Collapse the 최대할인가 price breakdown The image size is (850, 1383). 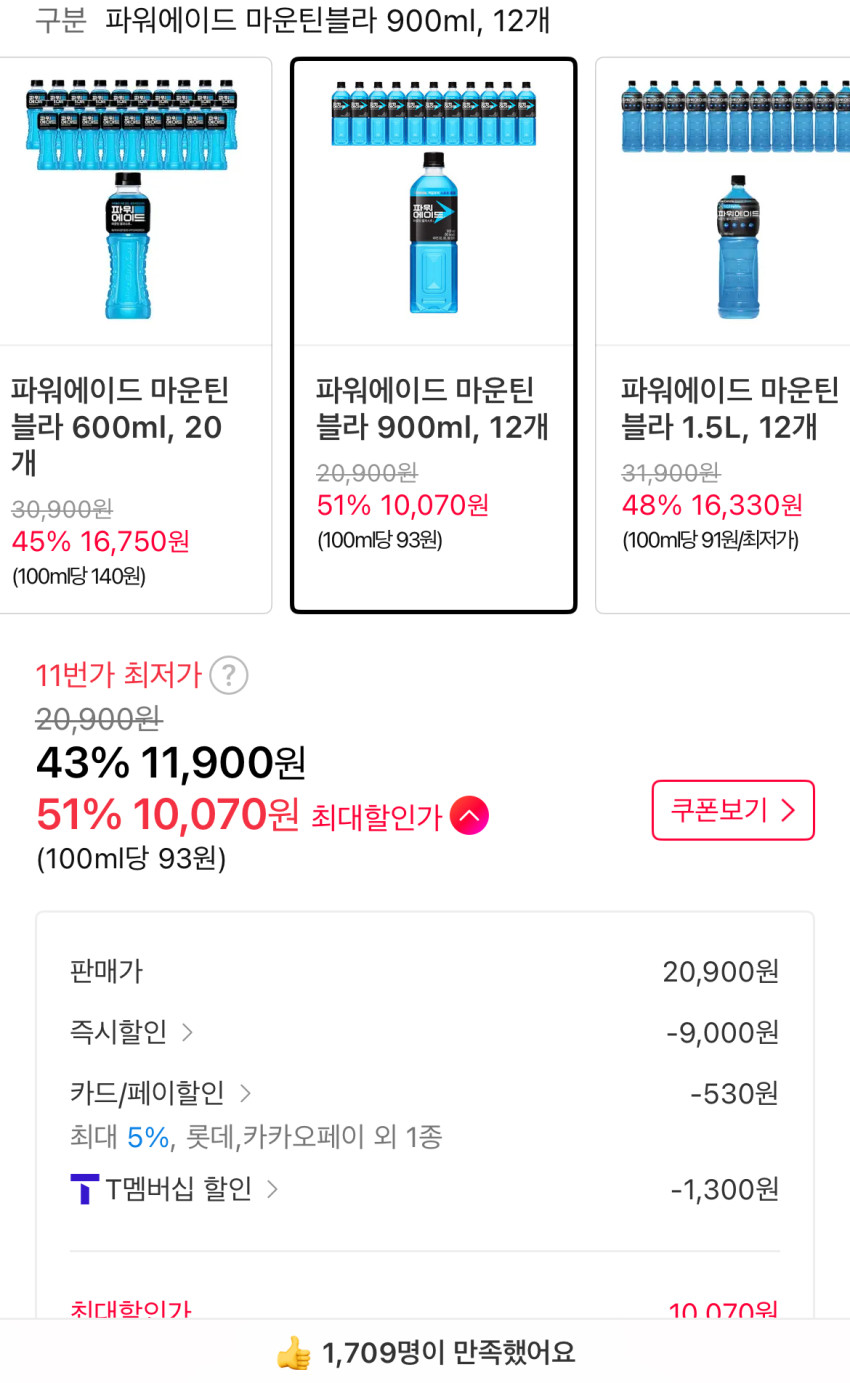click(469, 816)
